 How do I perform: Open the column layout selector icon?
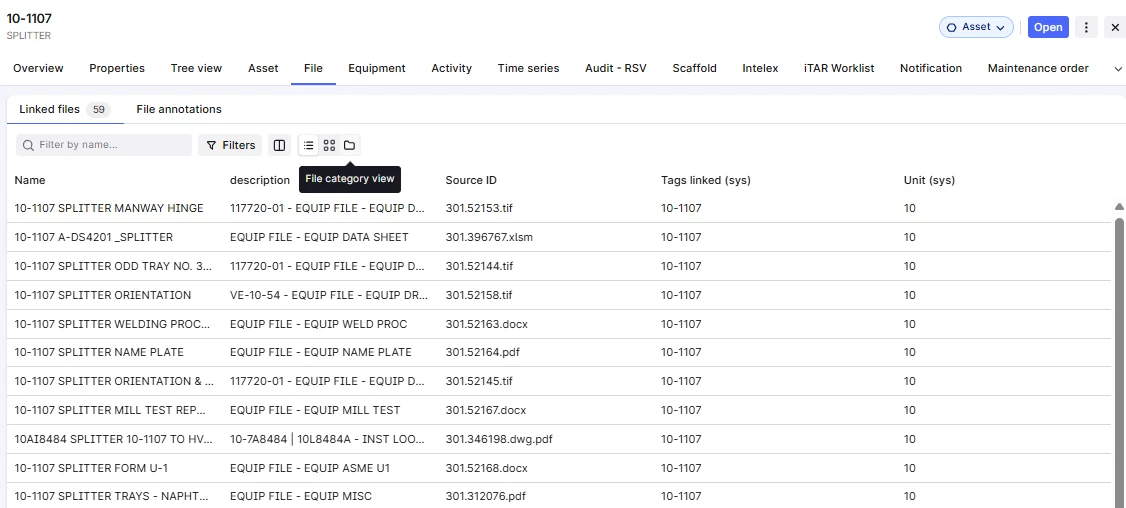pos(279,146)
